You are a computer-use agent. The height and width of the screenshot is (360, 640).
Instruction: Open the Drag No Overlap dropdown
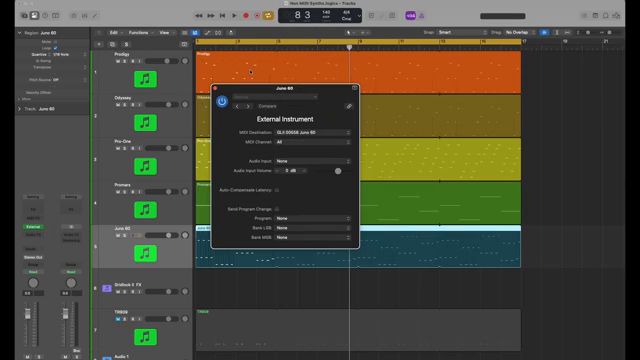520,32
